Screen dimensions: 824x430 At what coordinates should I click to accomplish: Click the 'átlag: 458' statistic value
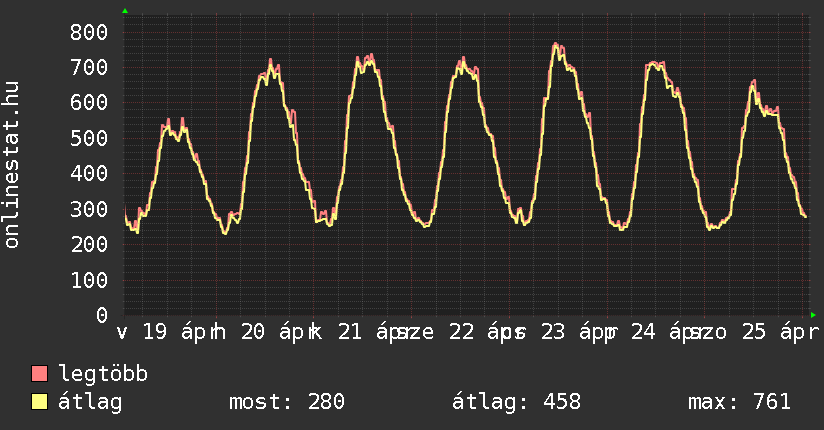pyautogui.click(x=516, y=402)
